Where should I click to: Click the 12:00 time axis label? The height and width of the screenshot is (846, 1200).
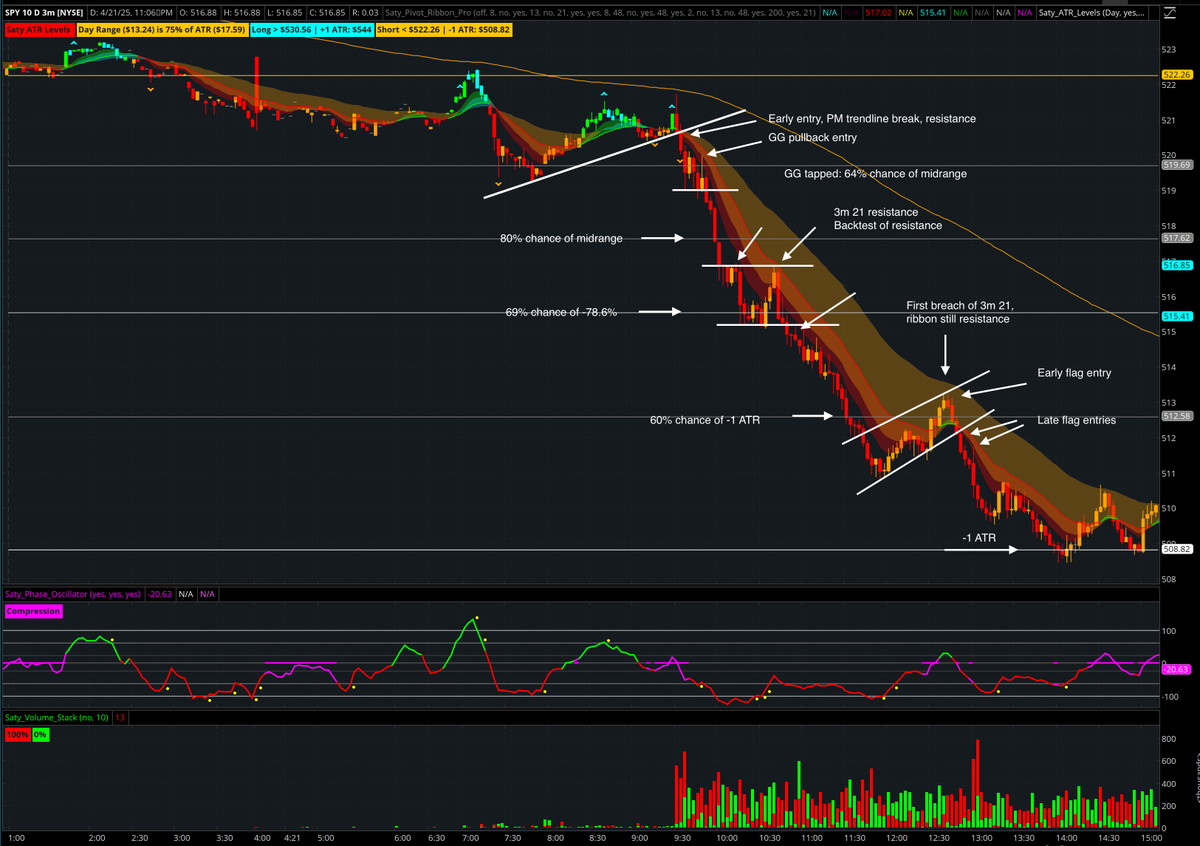point(895,836)
